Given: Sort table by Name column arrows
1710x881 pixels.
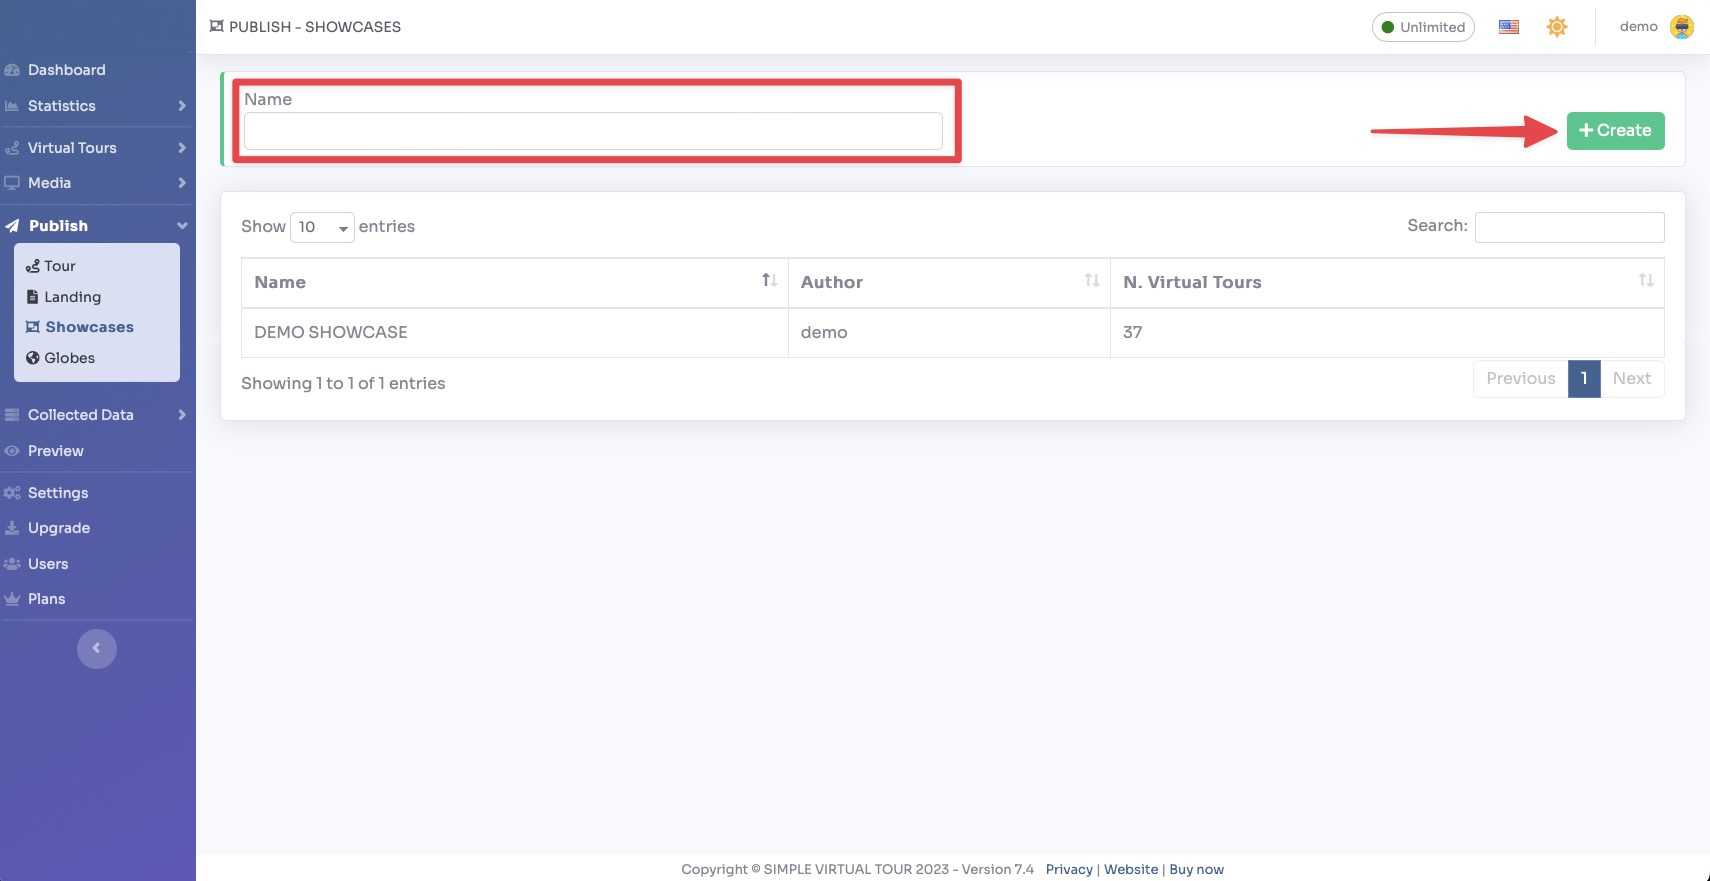Looking at the screenshot, I should (x=768, y=281).
